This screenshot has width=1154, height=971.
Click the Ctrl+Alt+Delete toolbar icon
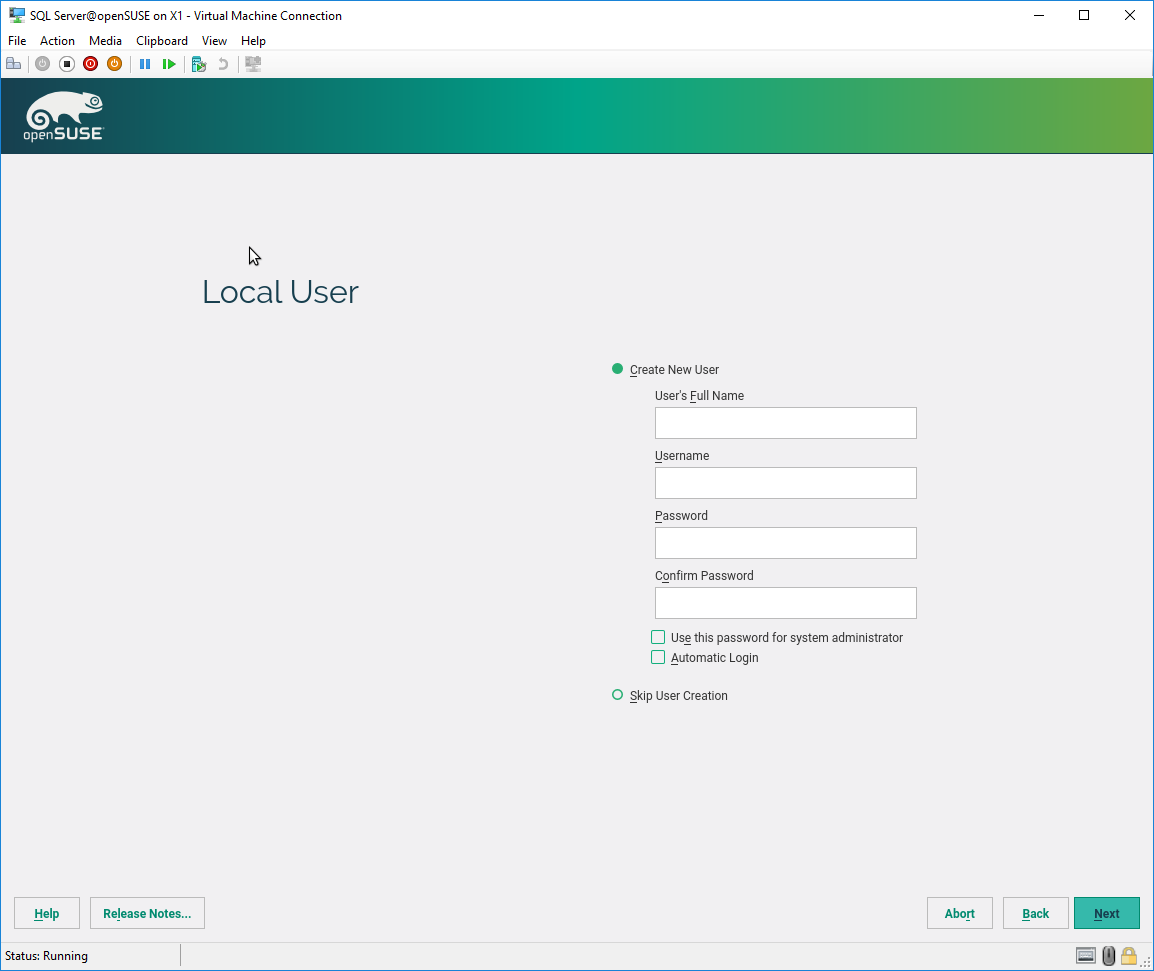coord(13,64)
